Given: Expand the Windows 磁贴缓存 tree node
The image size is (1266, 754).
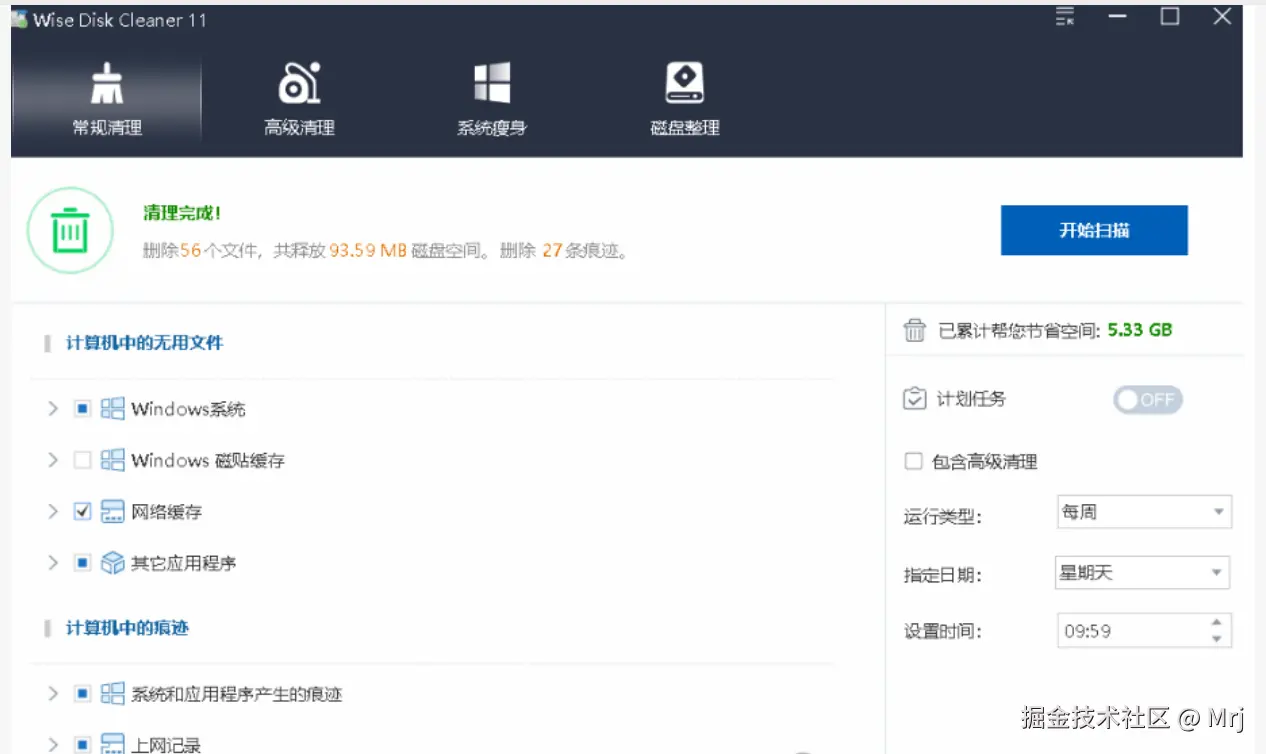Looking at the screenshot, I should click(x=53, y=460).
